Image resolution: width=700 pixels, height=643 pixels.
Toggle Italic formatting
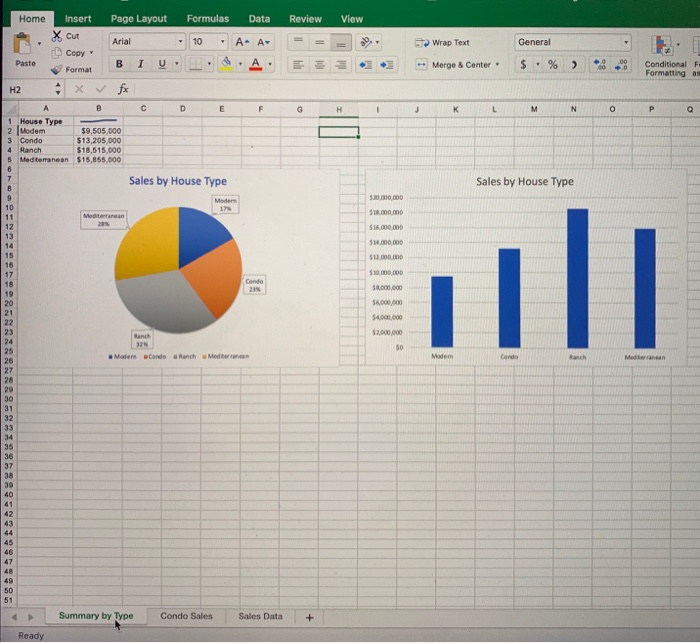point(141,64)
